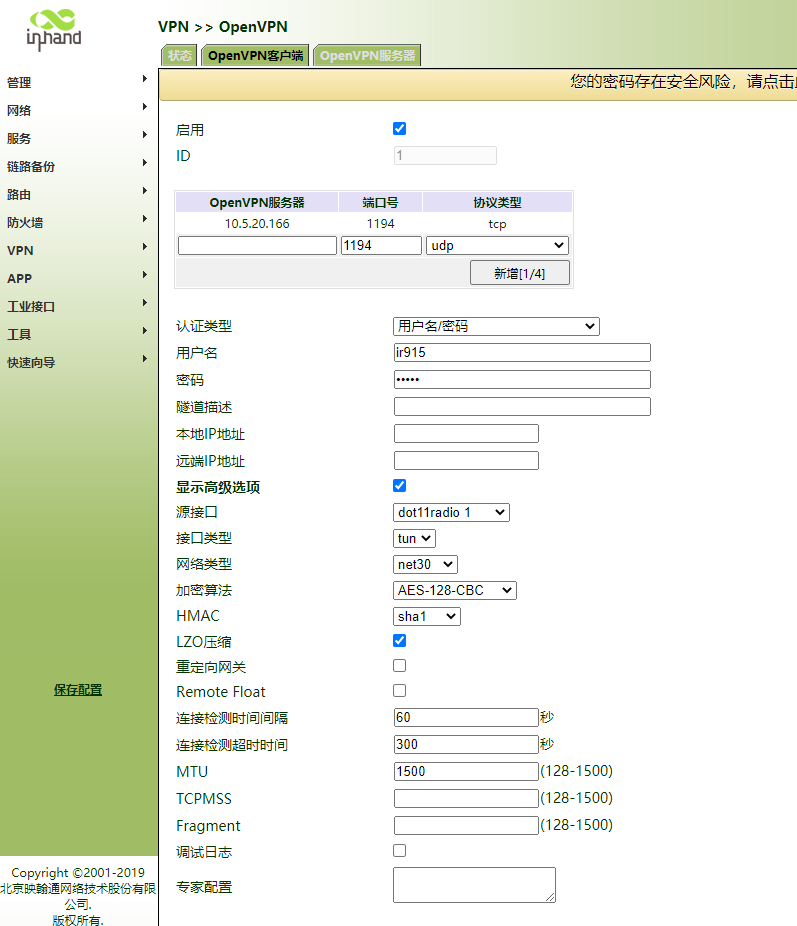Expand the 工业接口 sidebar menu
This screenshot has width=797, height=926.
coord(77,307)
